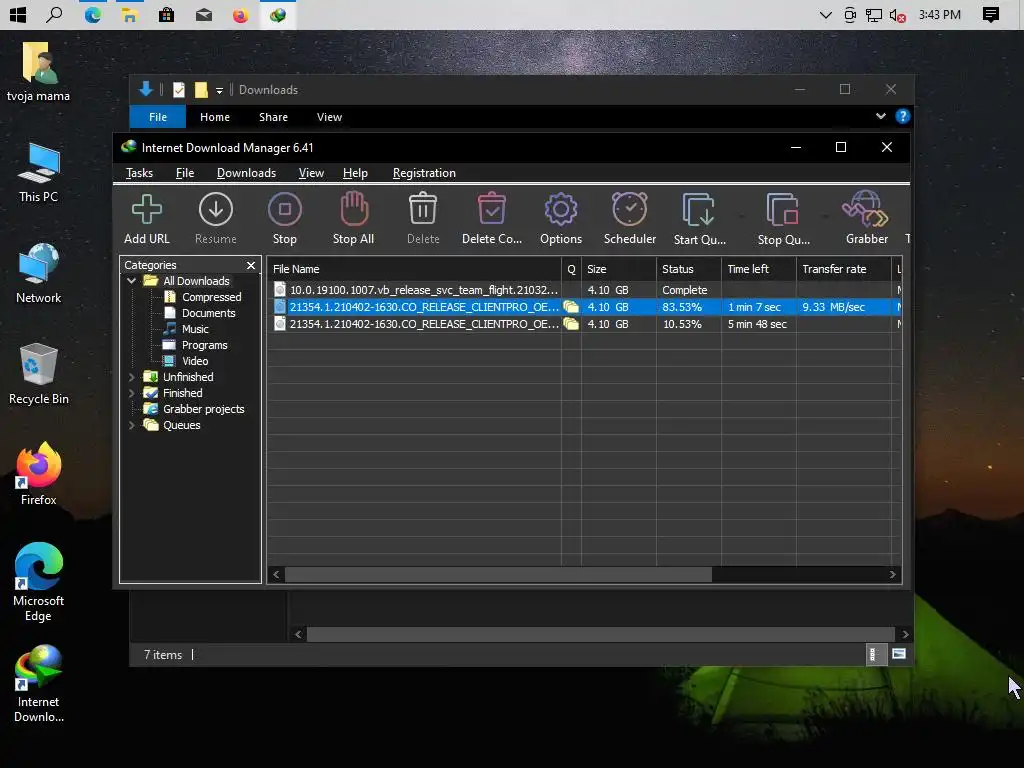Click right arrow of download list scrollbar
The height and width of the screenshot is (768, 1024).
892,575
